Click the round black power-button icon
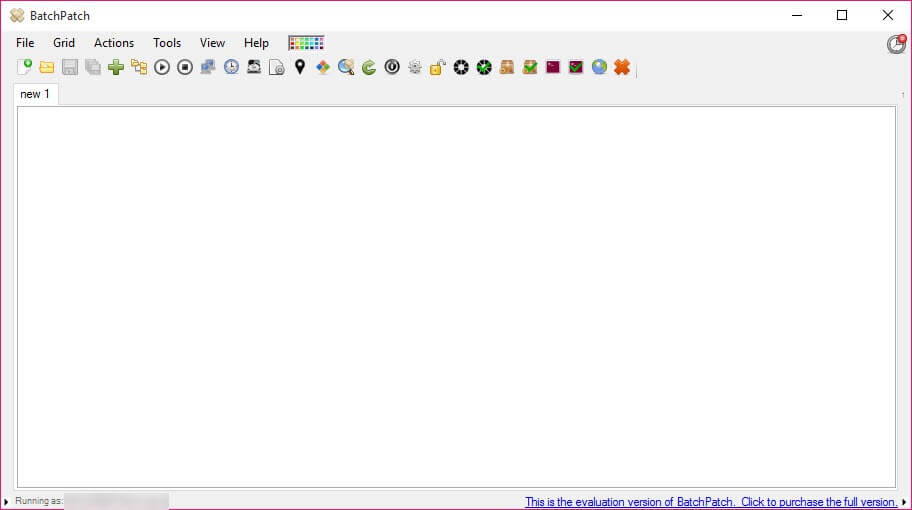The width and height of the screenshot is (912, 510). pyautogui.click(x=392, y=67)
